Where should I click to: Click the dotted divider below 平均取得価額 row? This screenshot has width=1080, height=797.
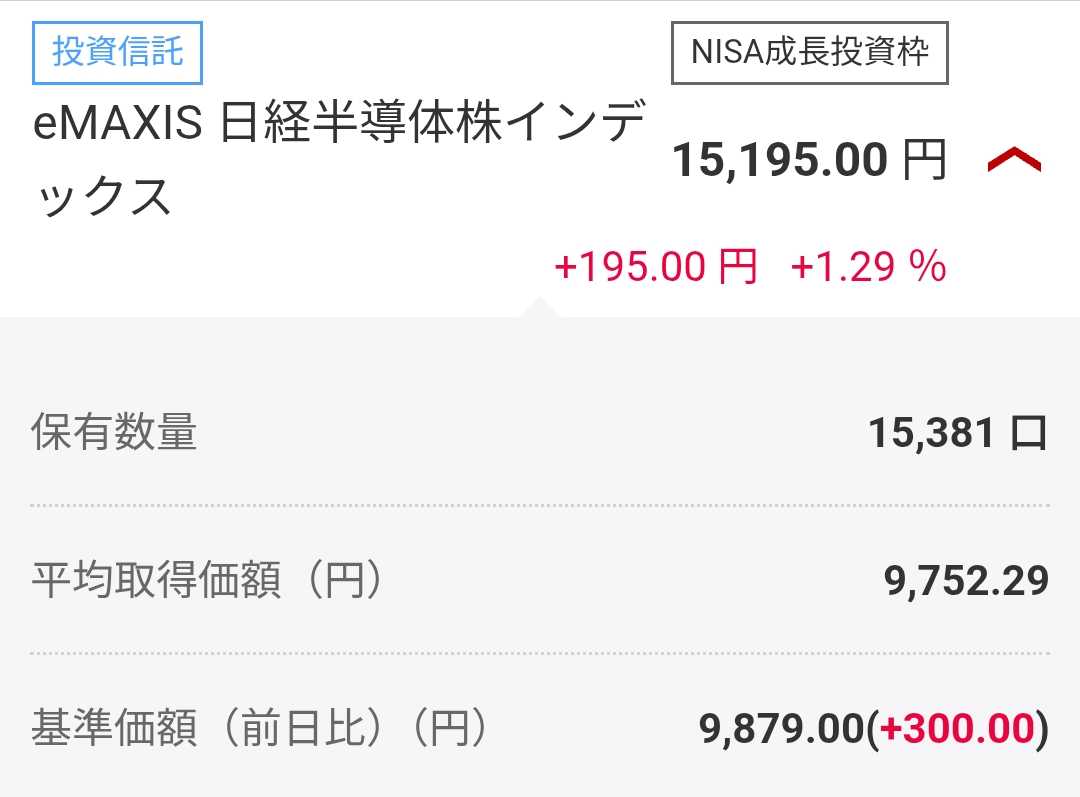pyautogui.click(x=540, y=653)
